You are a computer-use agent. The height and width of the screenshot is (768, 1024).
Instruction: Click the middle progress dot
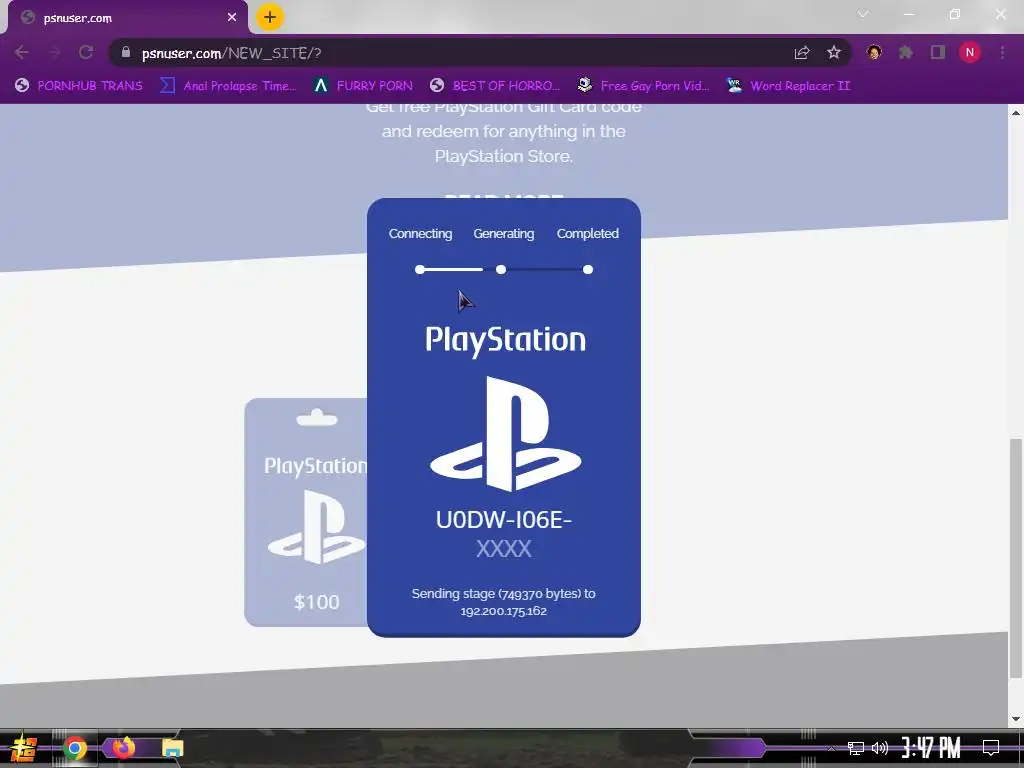click(x=501, y=270)
